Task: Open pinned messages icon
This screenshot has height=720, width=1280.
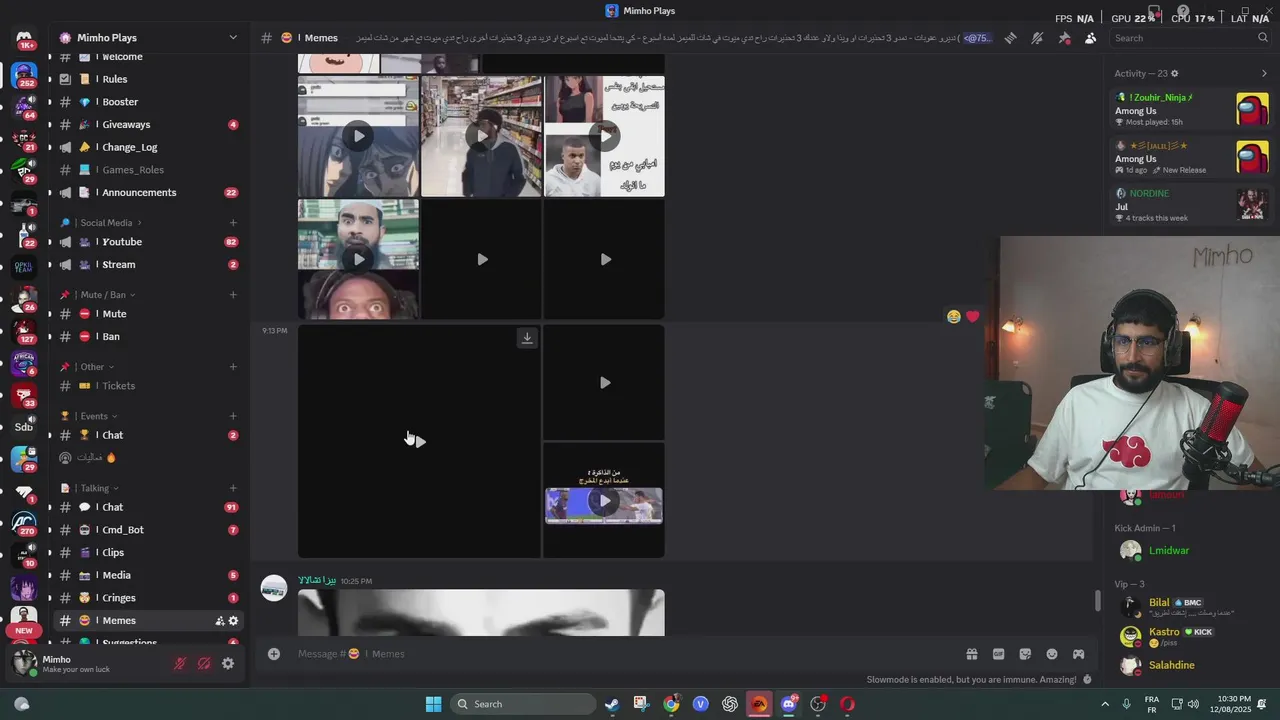Action: click(1064, 38)
